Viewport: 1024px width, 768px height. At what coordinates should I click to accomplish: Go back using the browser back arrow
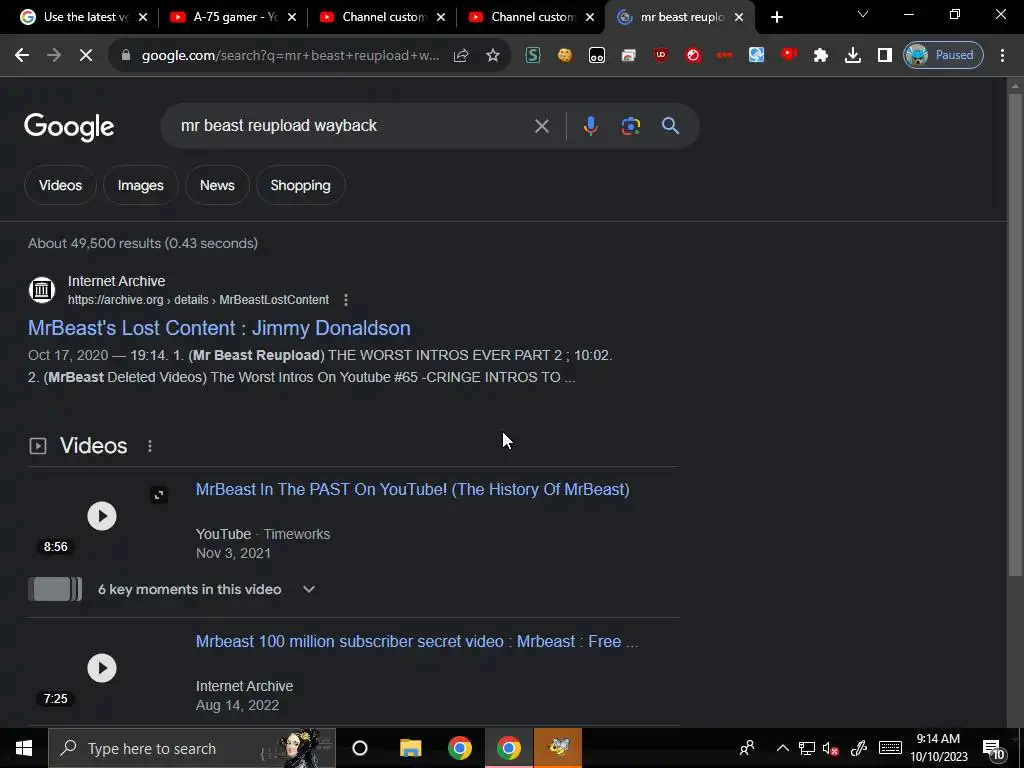click(x=22, y=56)
